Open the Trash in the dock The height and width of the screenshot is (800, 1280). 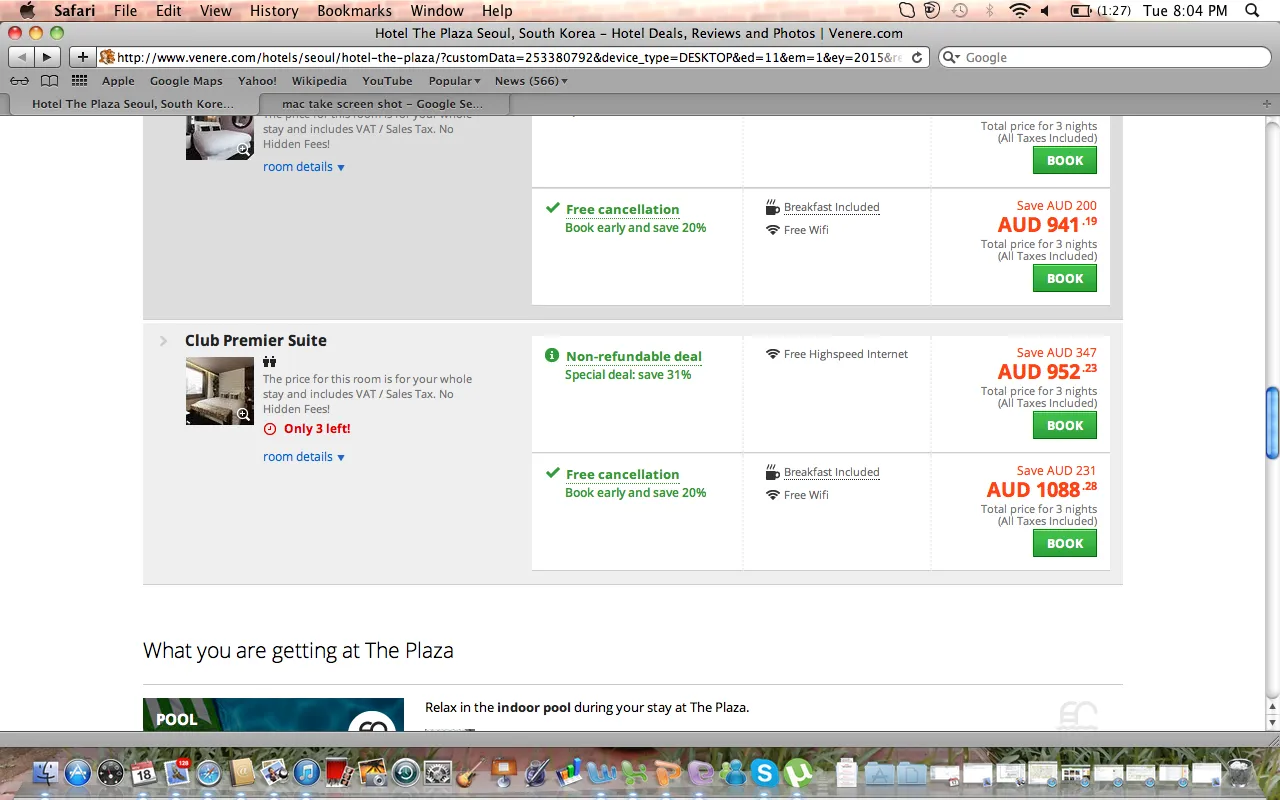pyautogui.click(x=1239, y=773)
